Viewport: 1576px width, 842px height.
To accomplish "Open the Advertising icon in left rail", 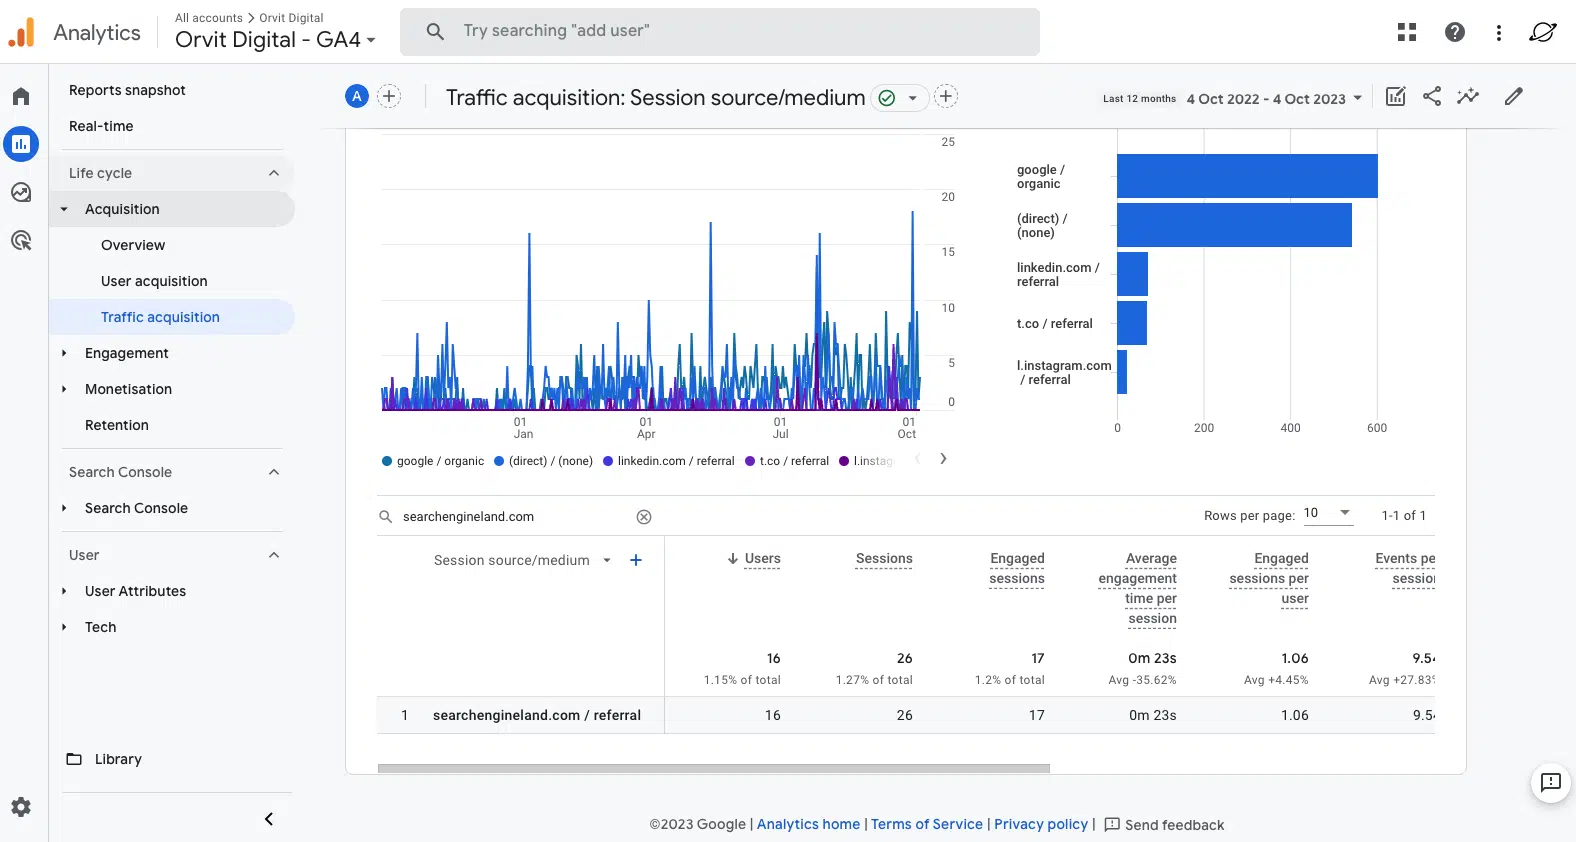I will (x=21, y=240).
